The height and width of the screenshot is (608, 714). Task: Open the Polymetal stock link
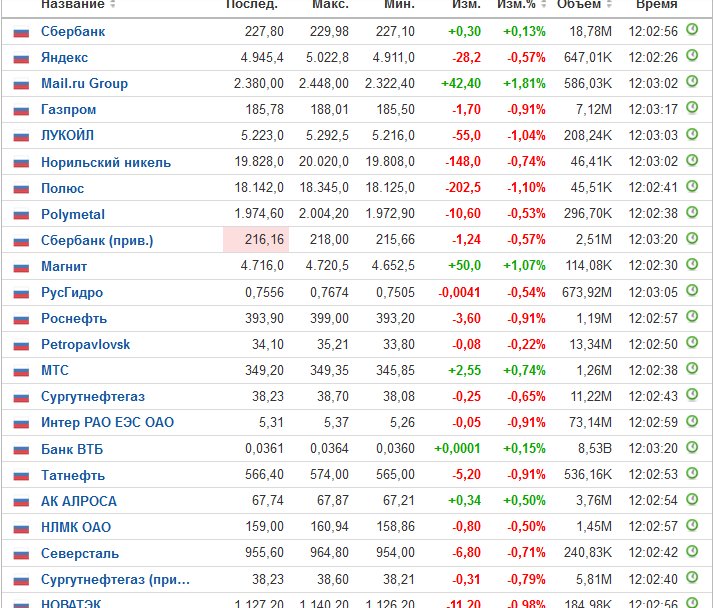click(73, 214)
